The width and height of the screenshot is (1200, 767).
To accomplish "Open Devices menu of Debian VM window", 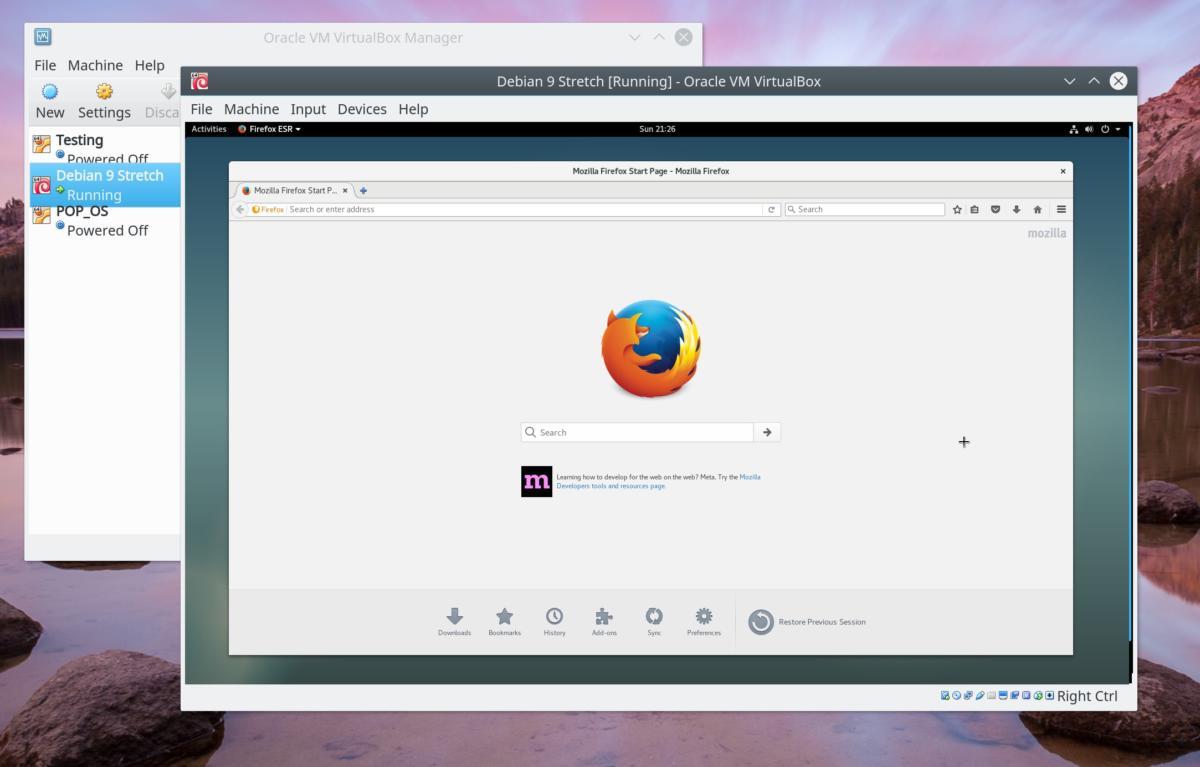I will 362,109.
